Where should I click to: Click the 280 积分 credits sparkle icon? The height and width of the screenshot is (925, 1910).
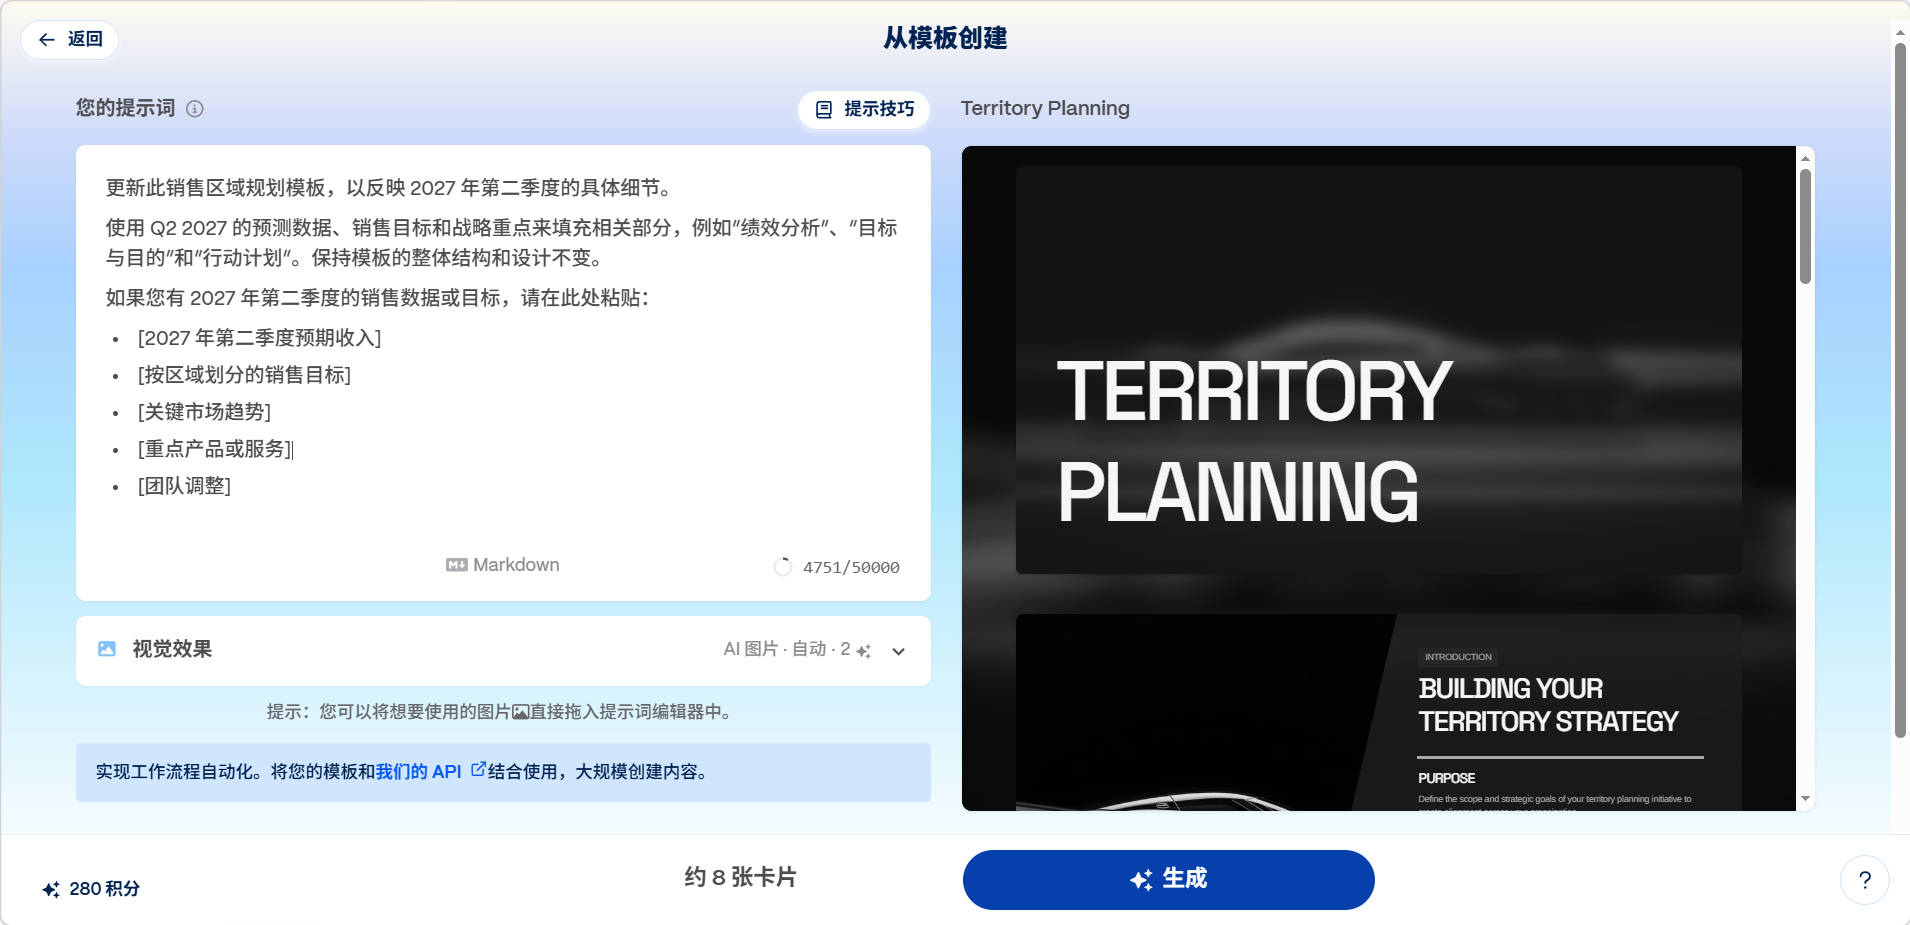click(x=51, y=889)
